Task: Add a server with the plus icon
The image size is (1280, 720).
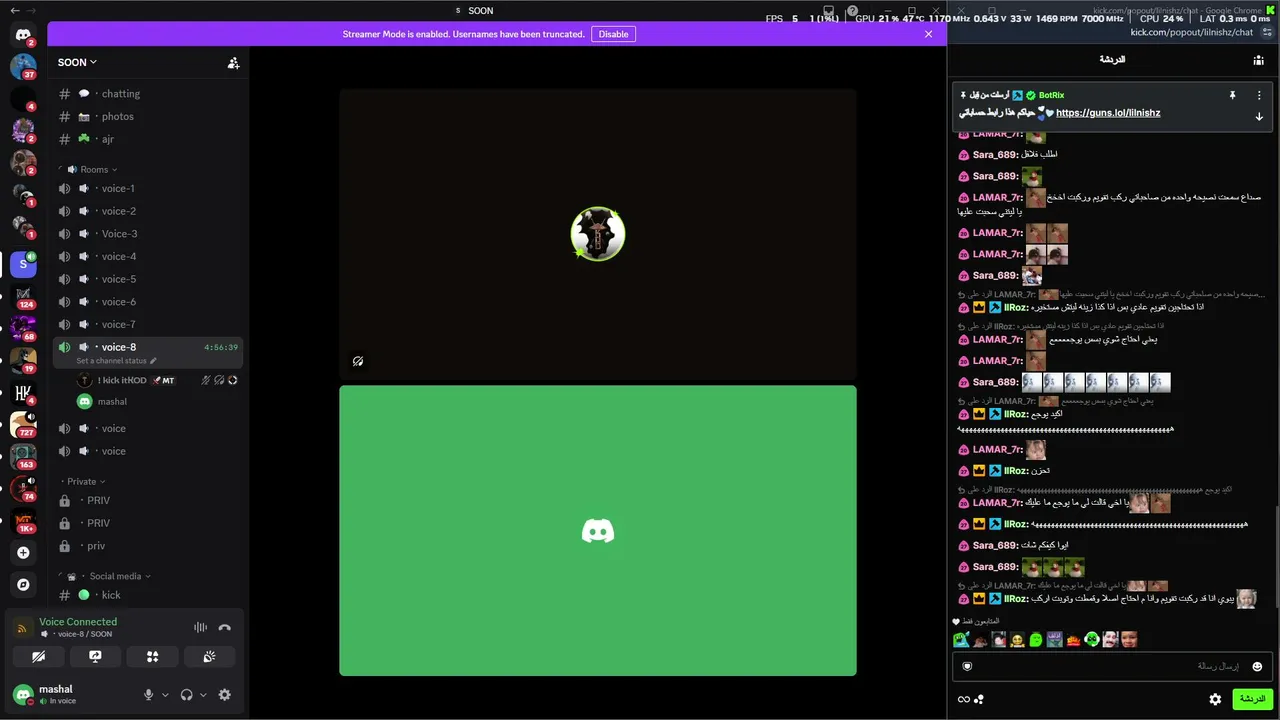Action: pyautogui.click(x=23, y=552)
